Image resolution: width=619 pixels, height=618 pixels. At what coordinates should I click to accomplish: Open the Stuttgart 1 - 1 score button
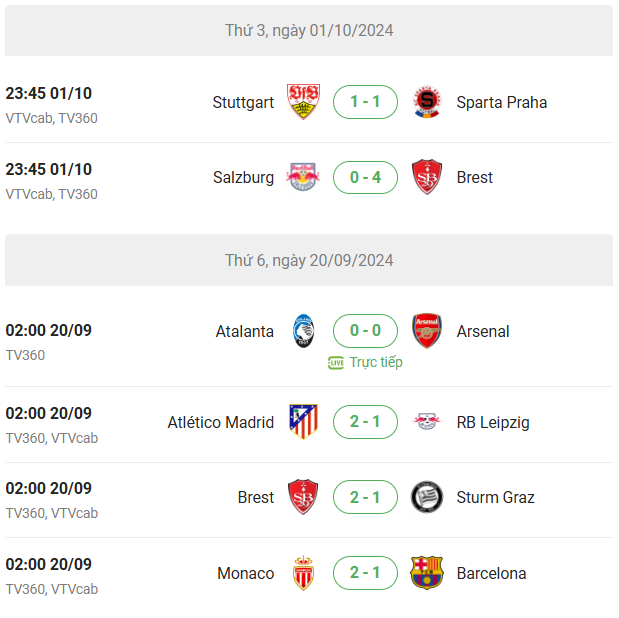tap(365, 102)
